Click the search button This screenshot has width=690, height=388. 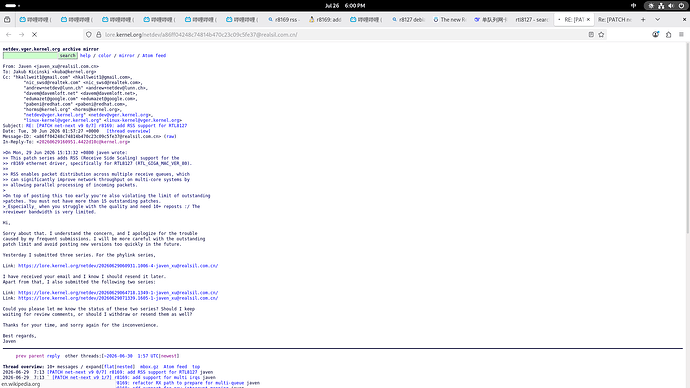tap(67, 55)
